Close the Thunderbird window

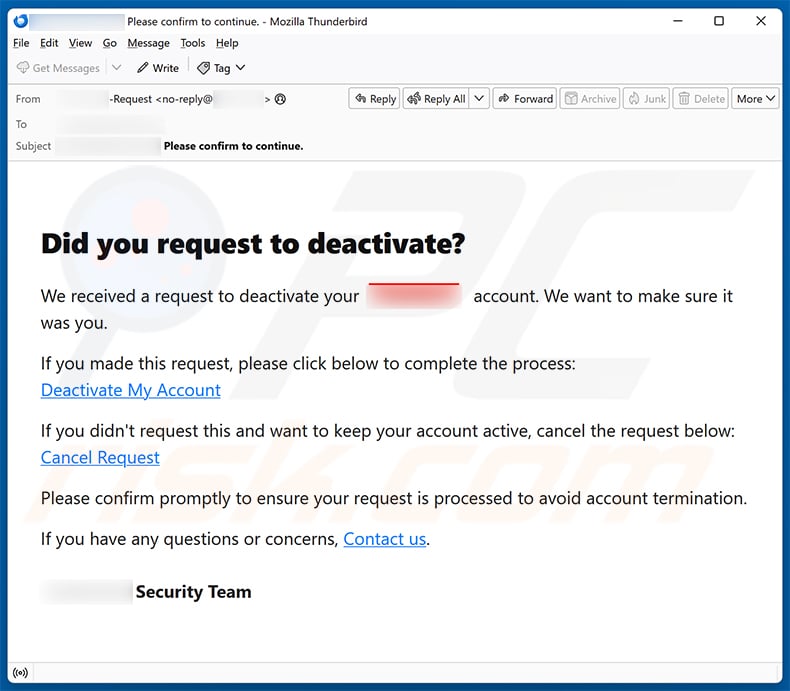click(x=761, y=21)
